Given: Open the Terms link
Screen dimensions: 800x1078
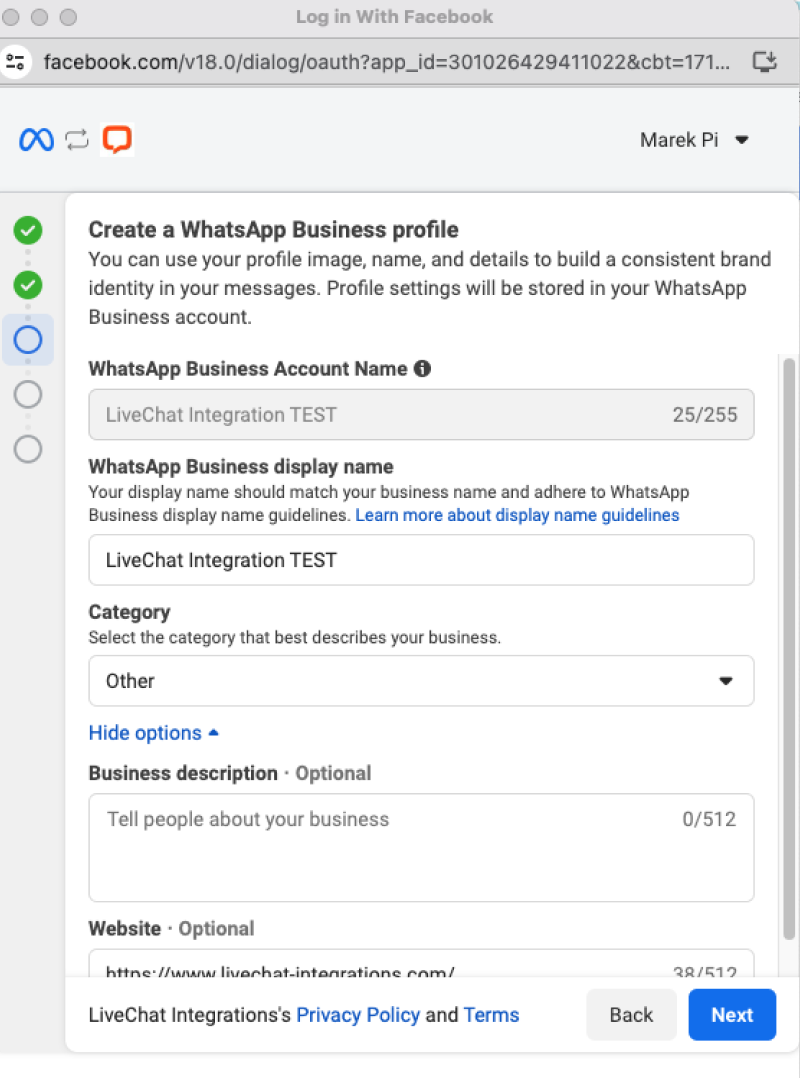Looking at the screenshot, I should tap(491, 1015).
